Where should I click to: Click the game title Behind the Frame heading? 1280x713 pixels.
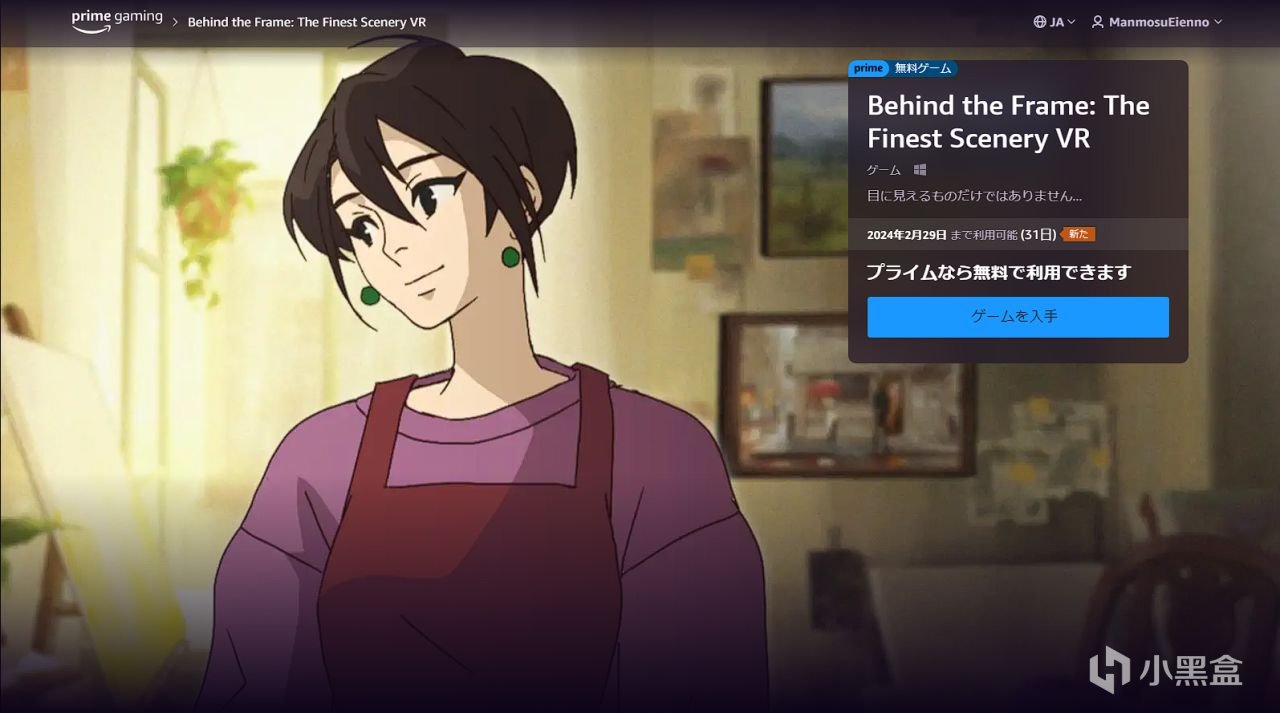1008,122
